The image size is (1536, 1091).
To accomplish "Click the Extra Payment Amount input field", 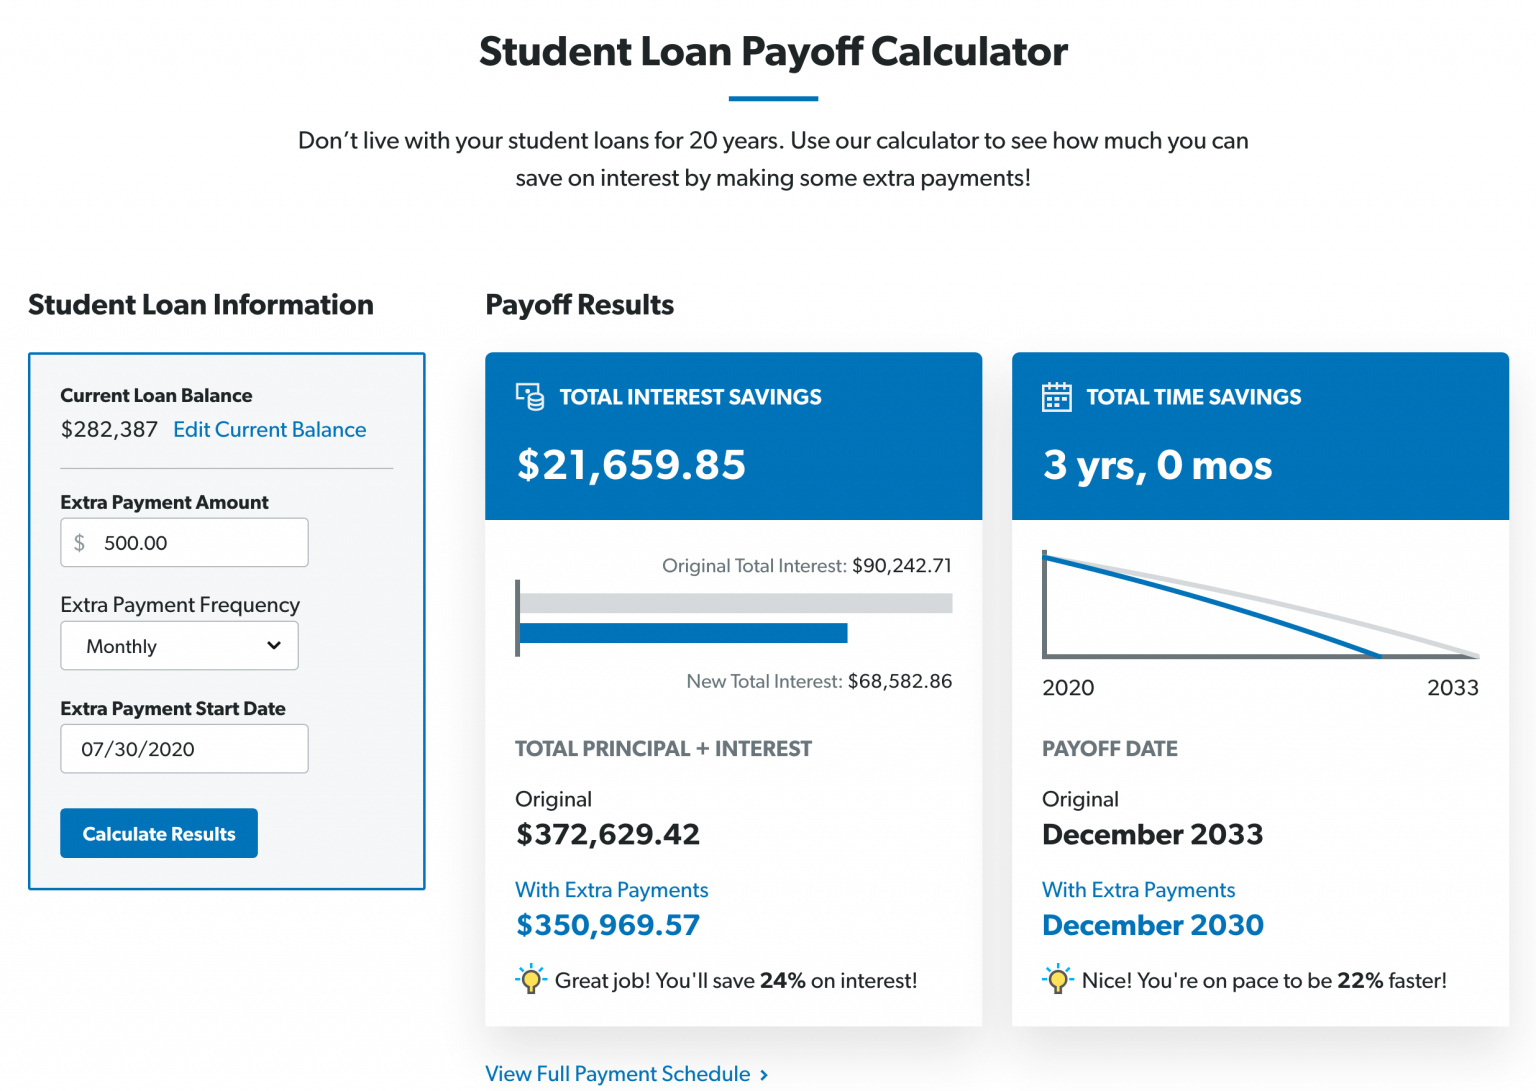I will [x=184, y=542].
